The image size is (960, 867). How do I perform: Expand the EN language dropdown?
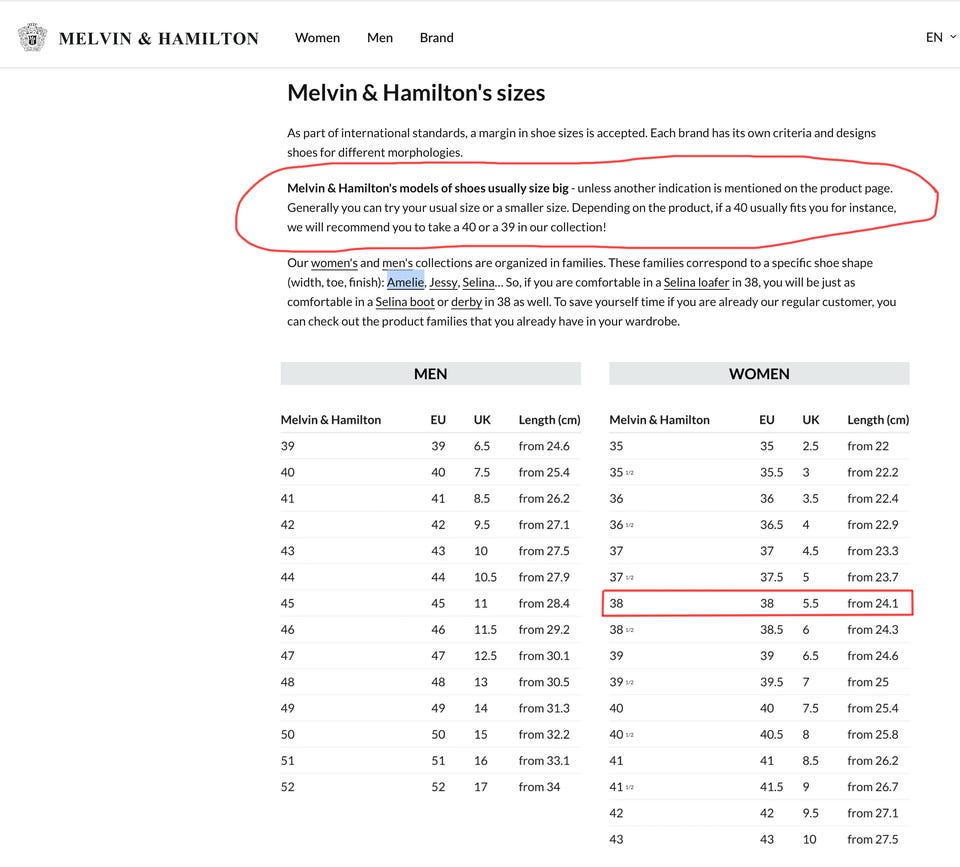click(940, 37)
